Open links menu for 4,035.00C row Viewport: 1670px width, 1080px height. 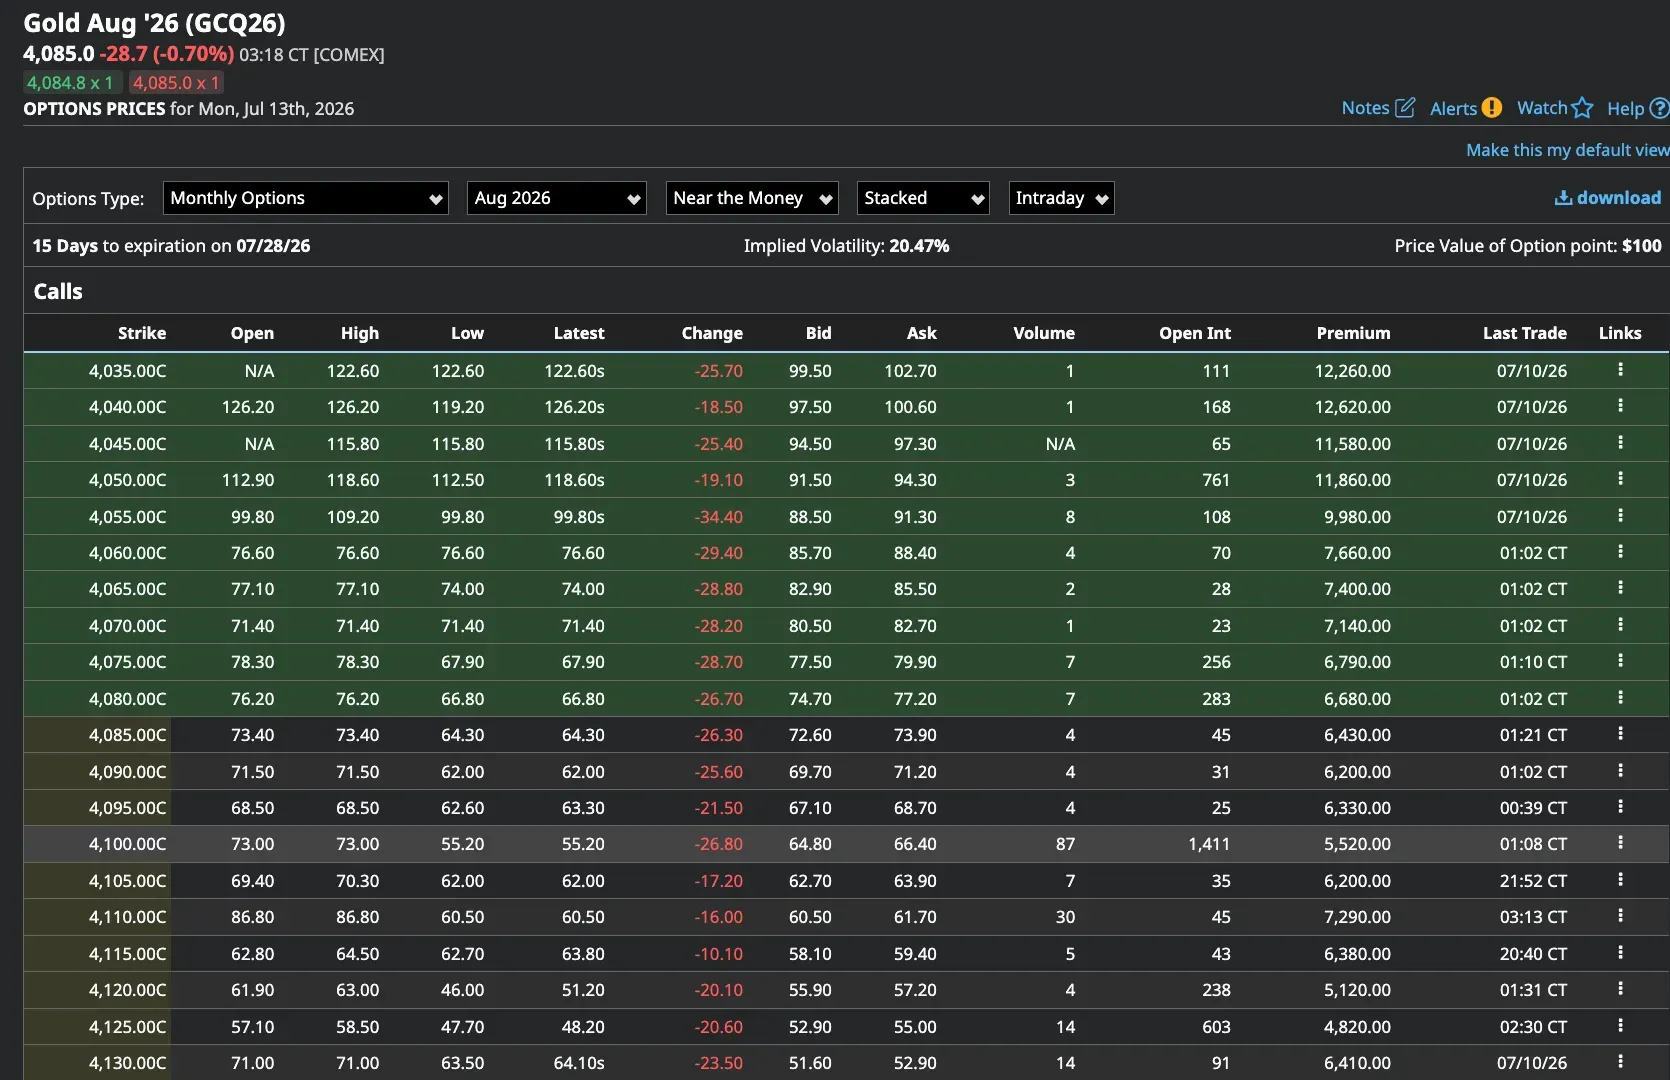pyautogui.click(x=1620, y=370)
